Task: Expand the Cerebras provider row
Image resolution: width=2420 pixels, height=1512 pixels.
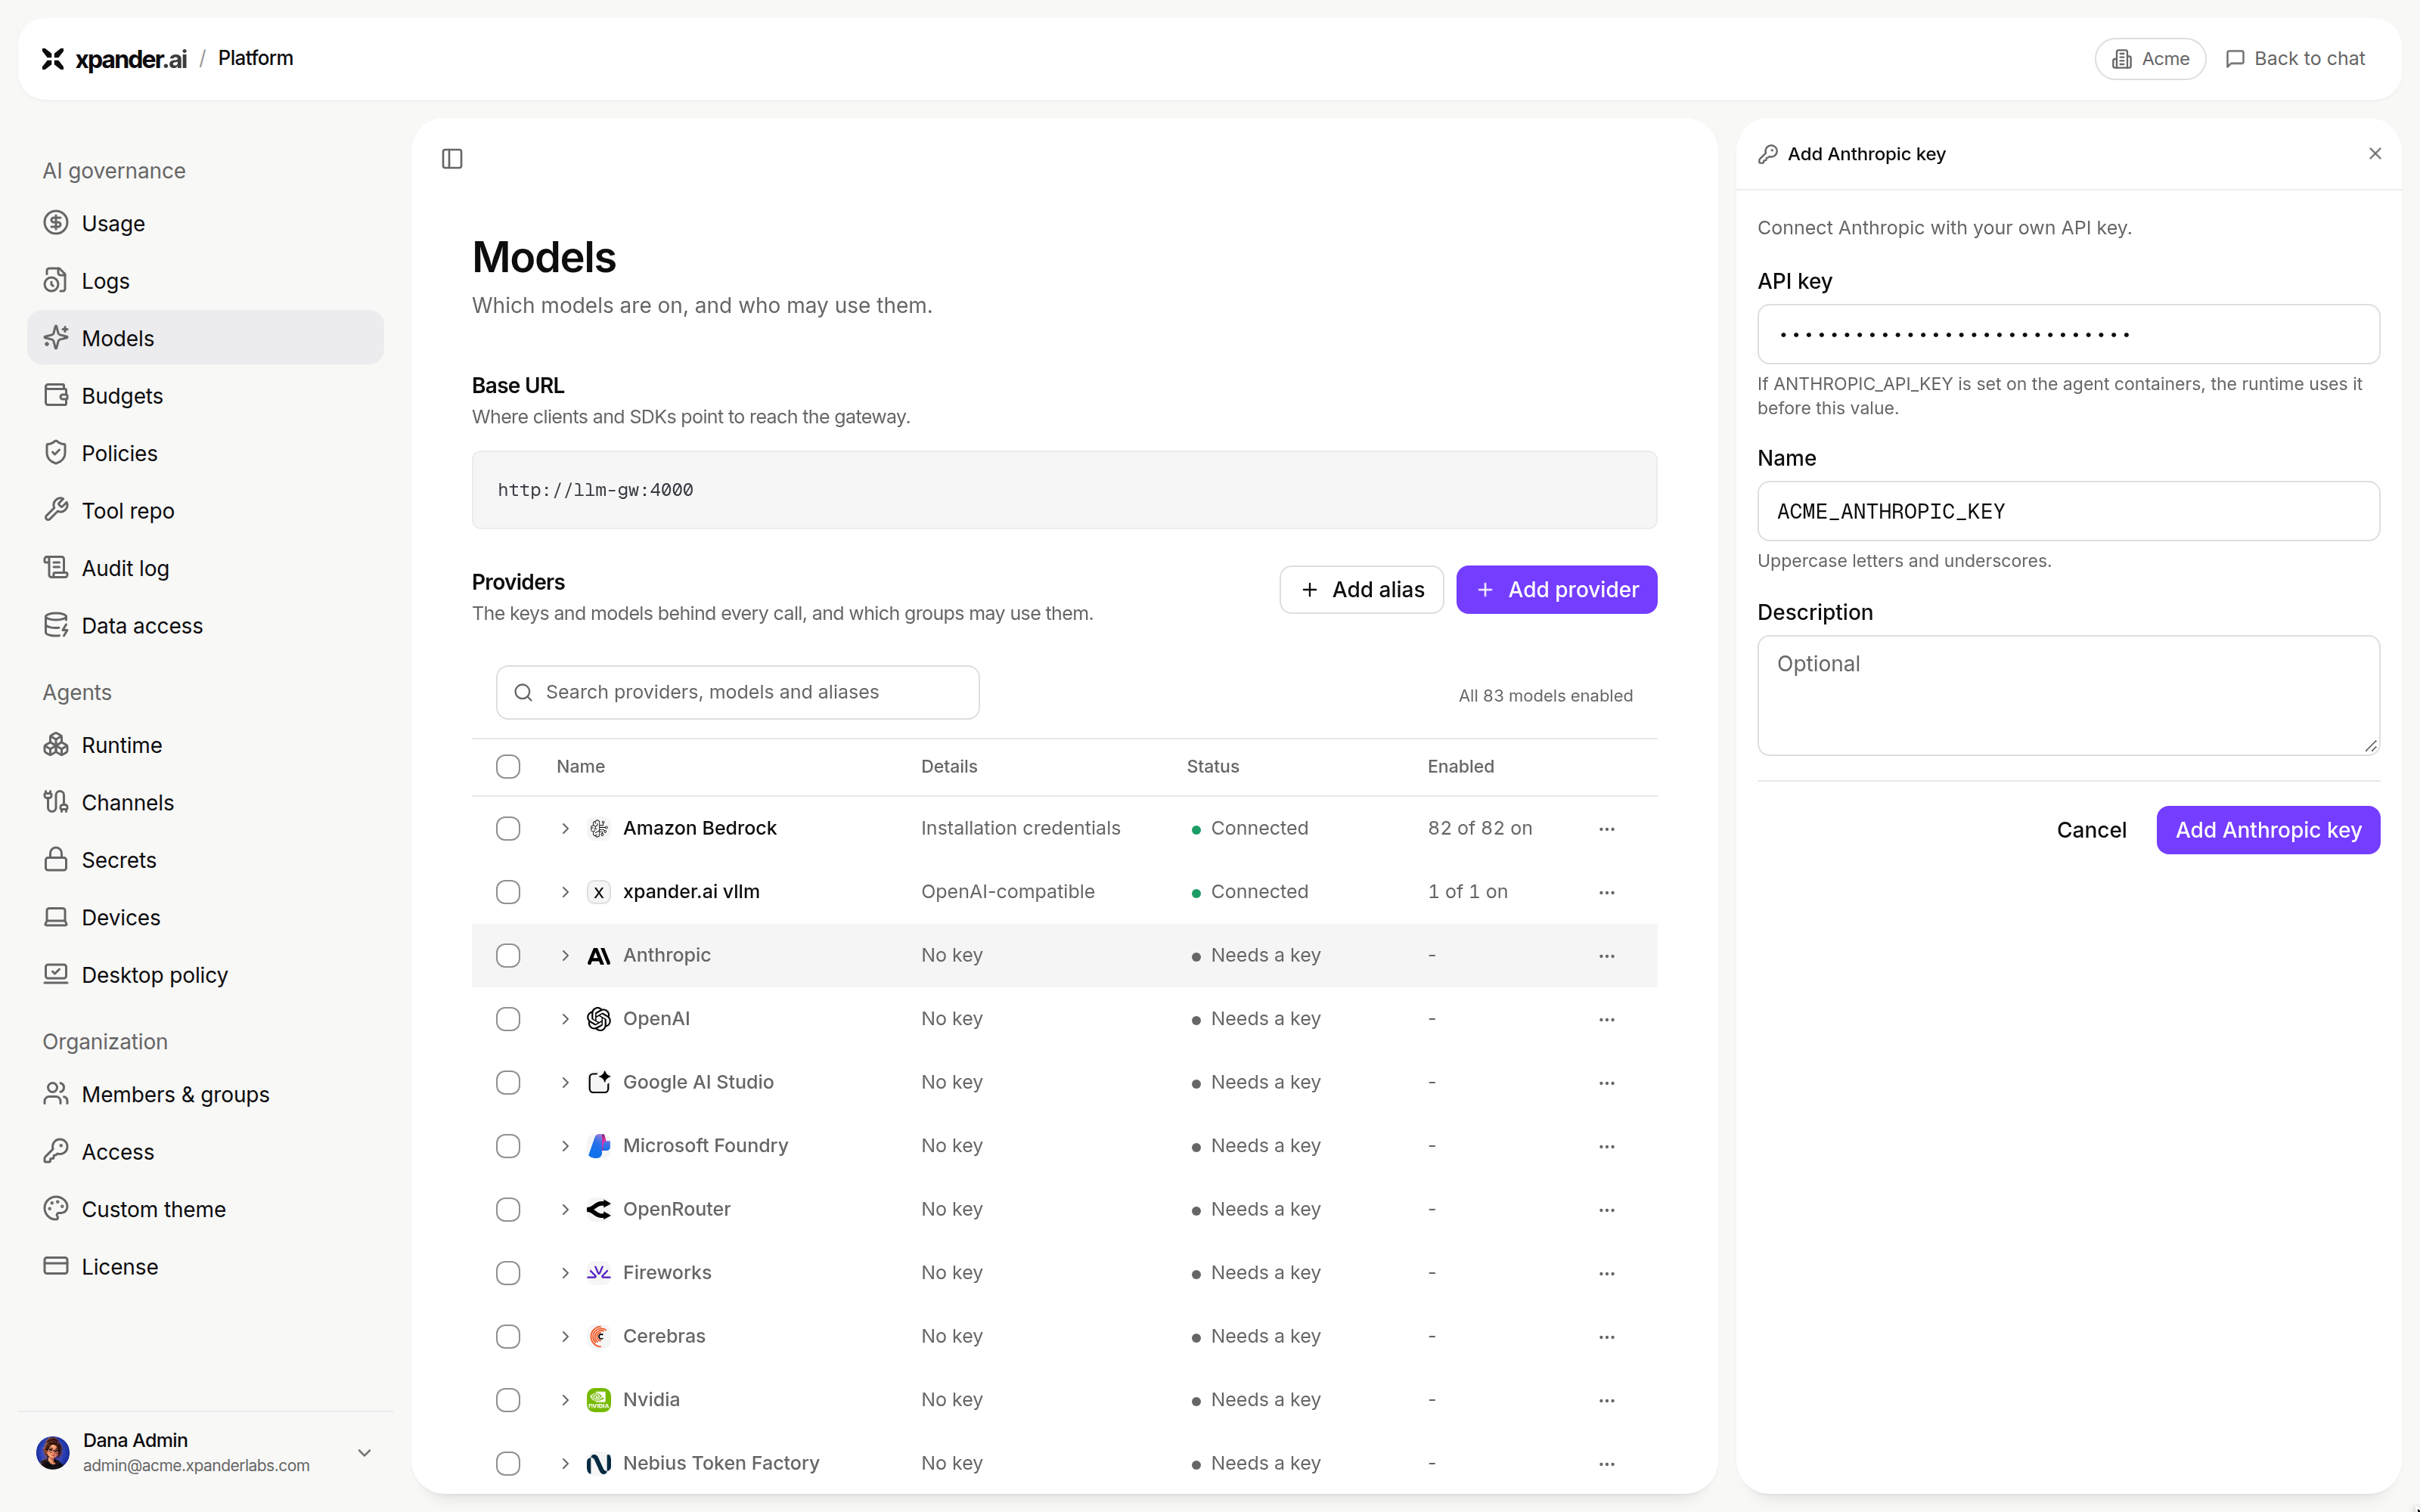Action: (565, 1337)
